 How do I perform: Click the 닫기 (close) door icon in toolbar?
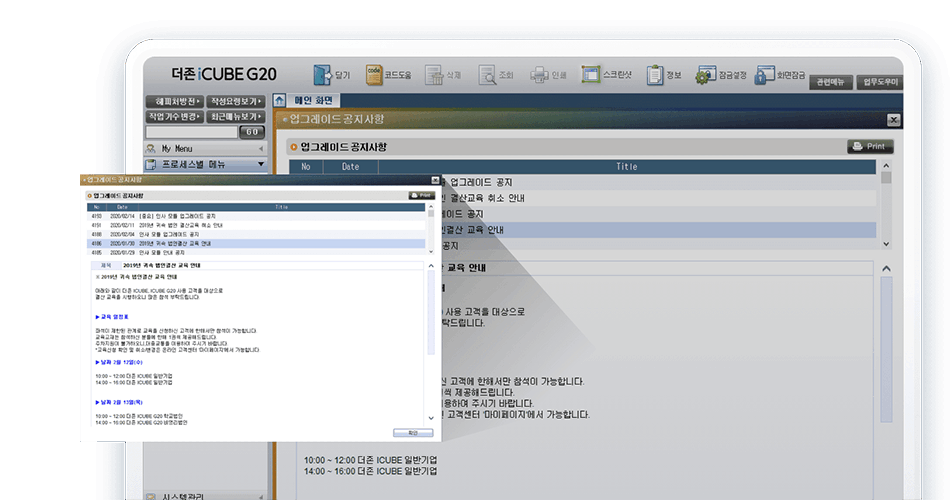point(322,75)
